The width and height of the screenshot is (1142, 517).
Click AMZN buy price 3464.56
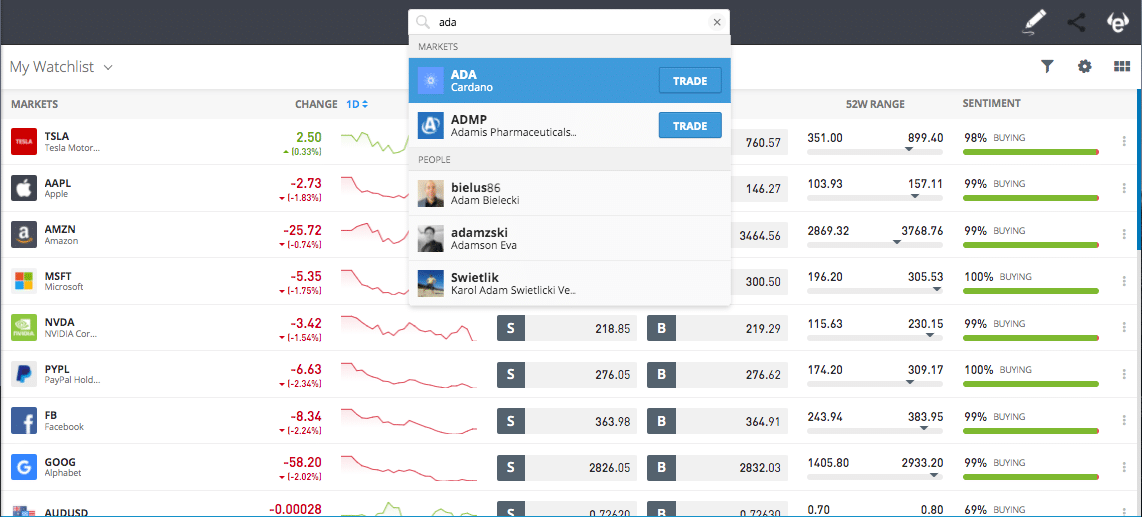[760, 235]
